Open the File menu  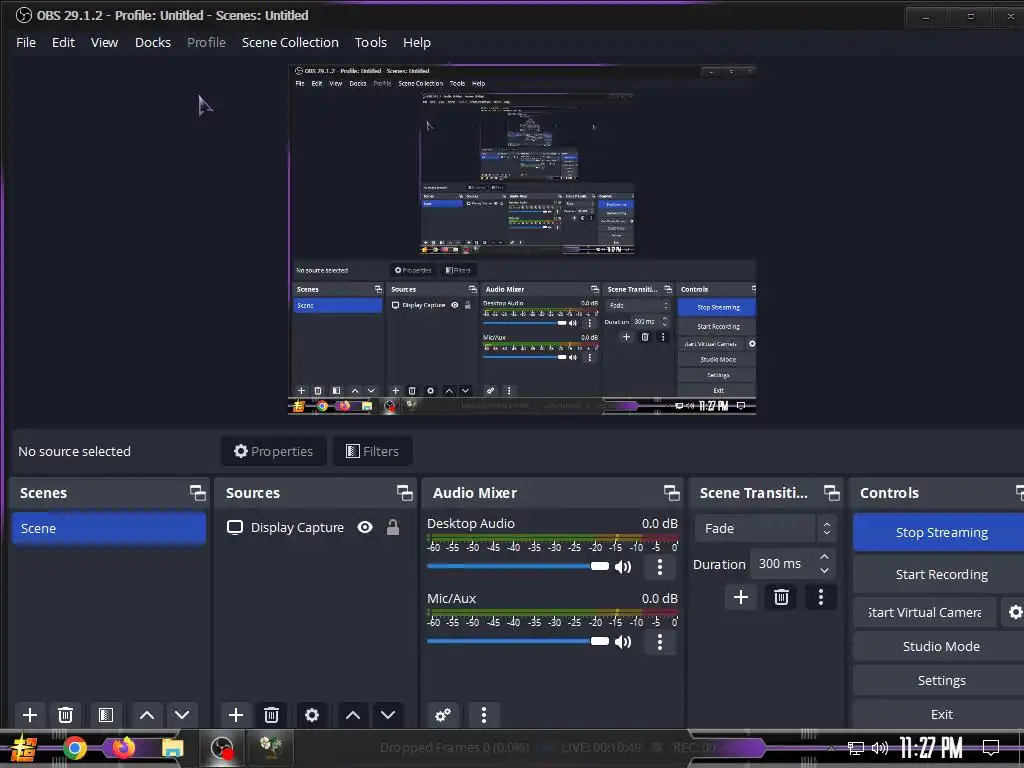pyautogui.click(x=26, y=42)
